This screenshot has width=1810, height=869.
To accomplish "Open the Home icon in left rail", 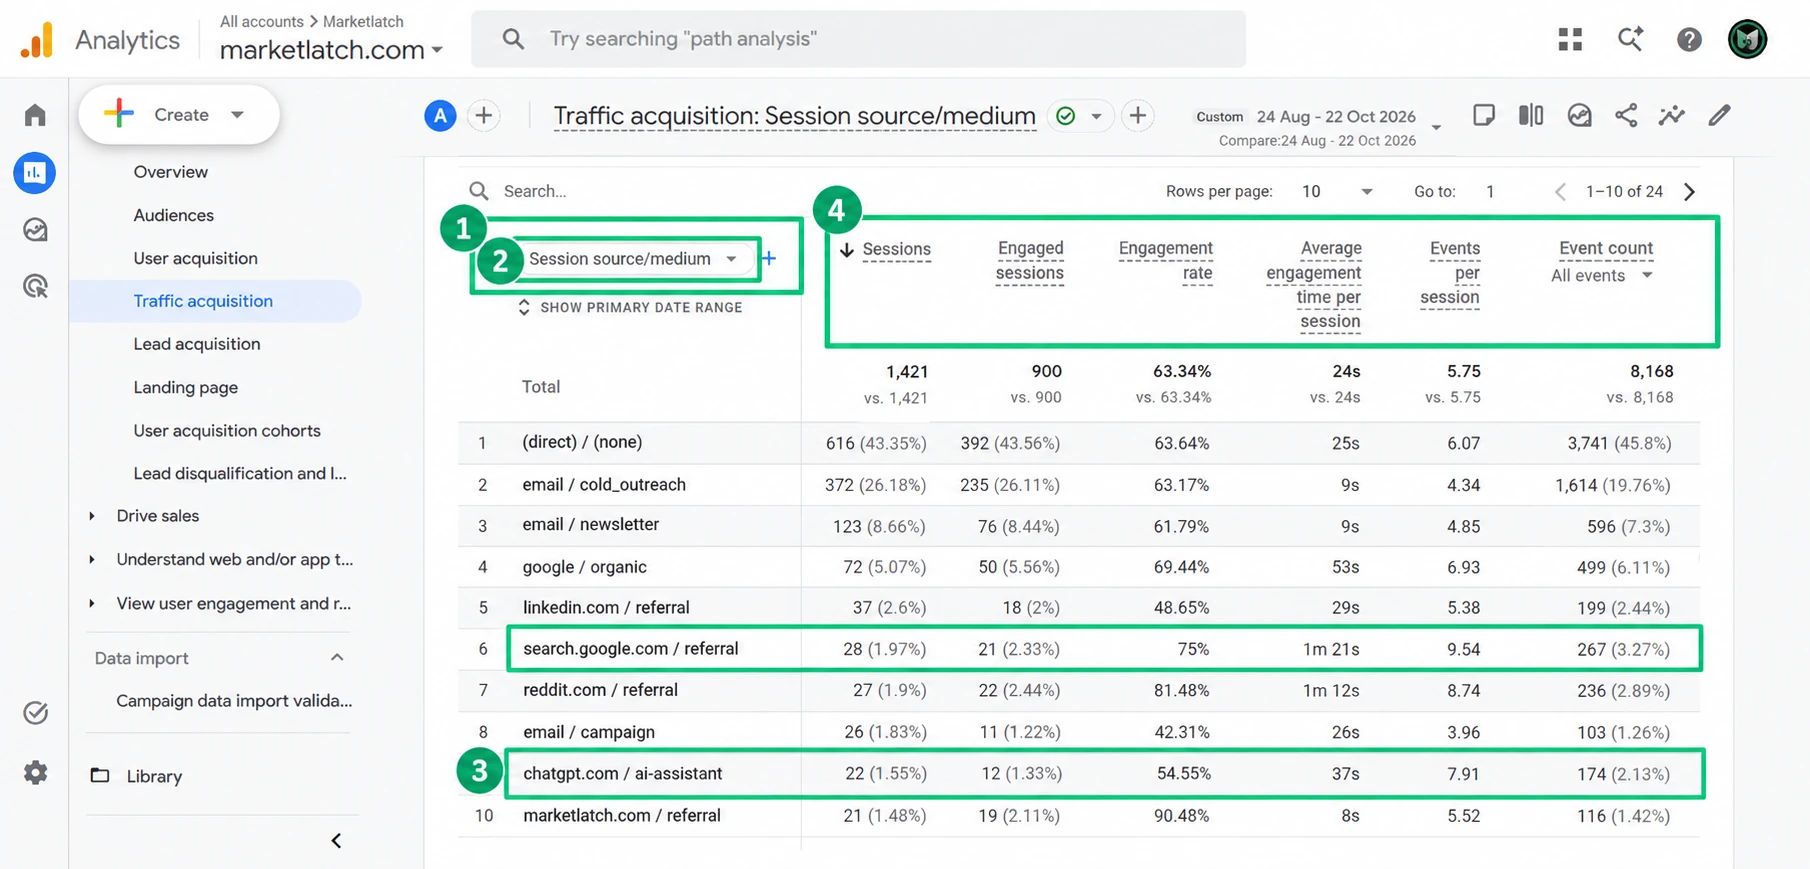I will point(35,115).
